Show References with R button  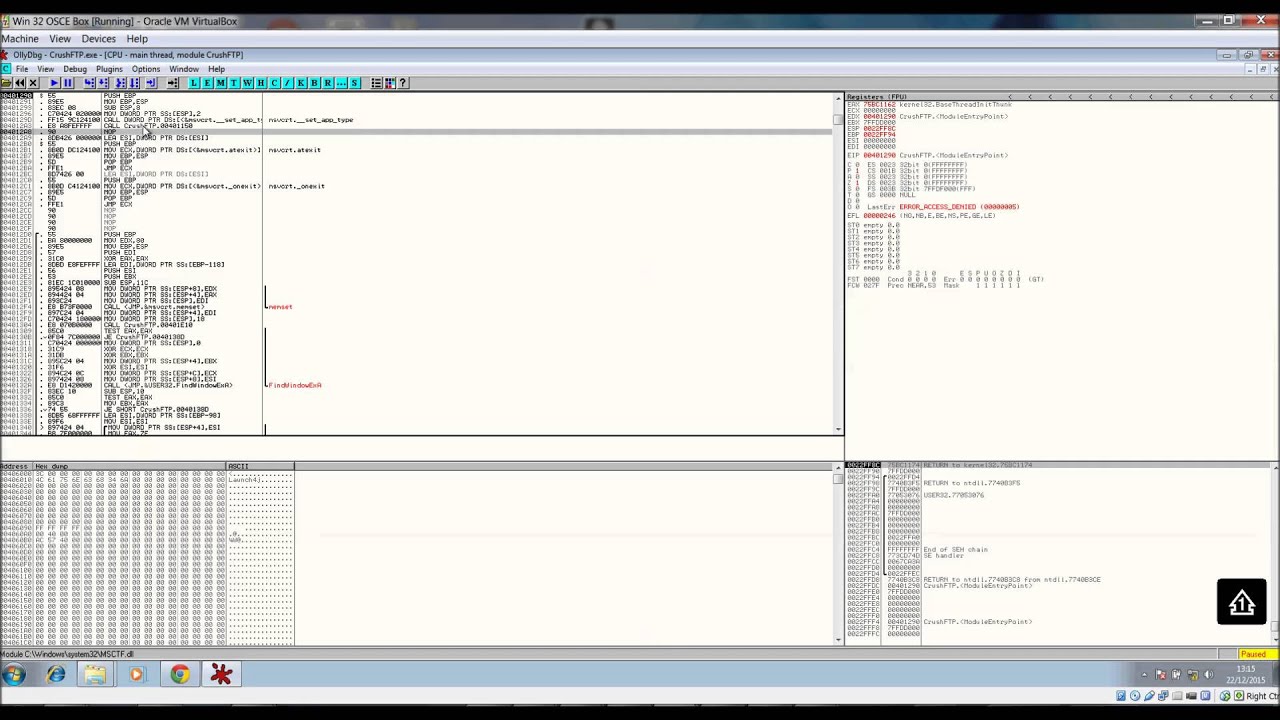(x=327, y=83)
